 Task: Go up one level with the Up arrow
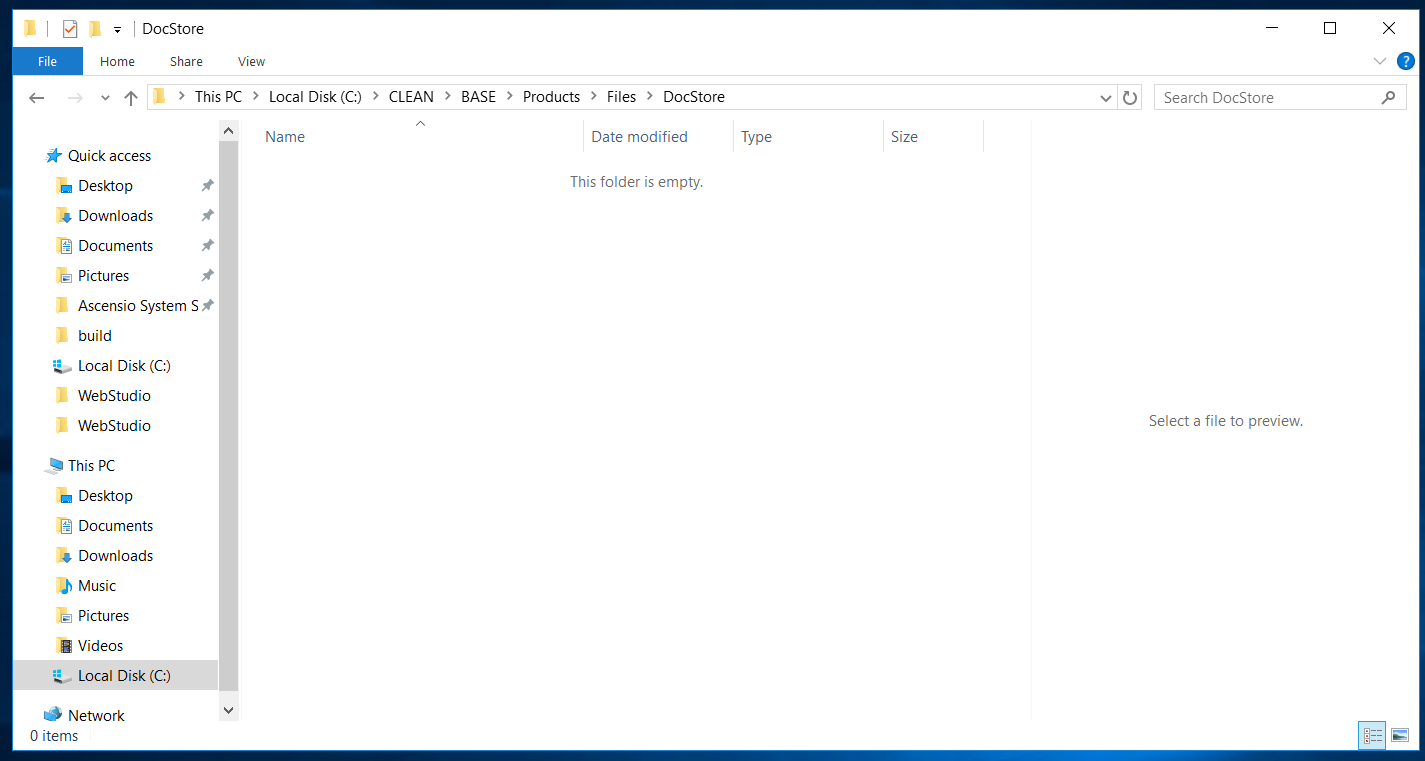tap(130, 97)
